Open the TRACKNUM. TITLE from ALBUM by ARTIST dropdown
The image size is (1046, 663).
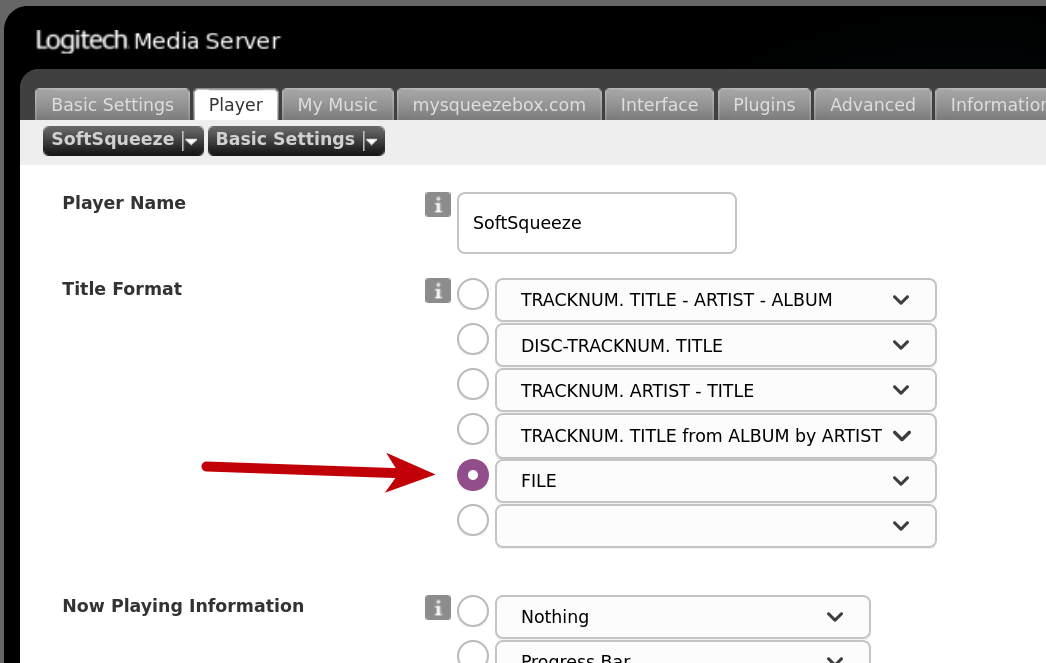pos(715,436)
